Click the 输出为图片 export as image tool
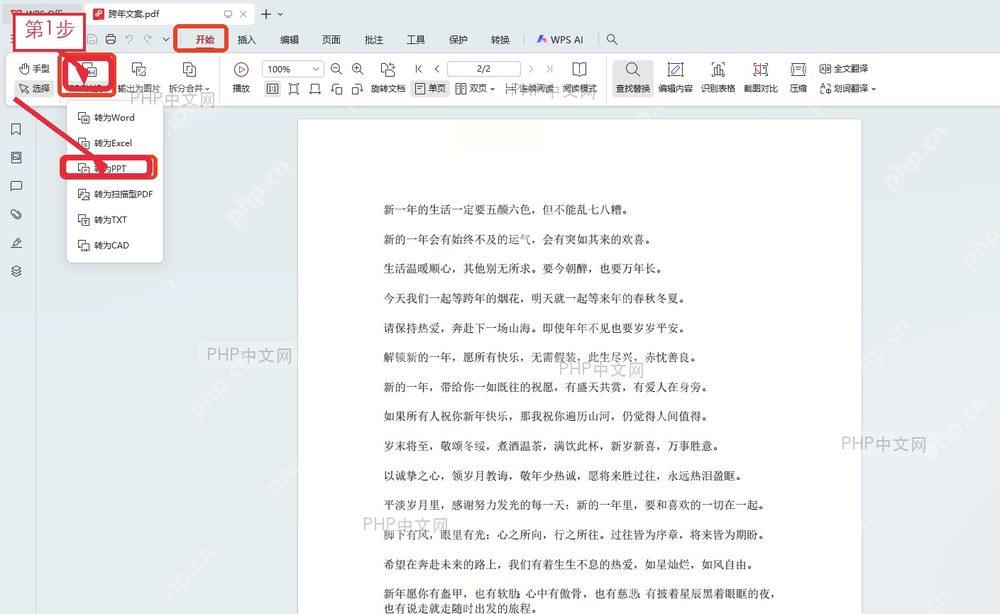The height and width of the screenshot is (614, 1000). (138, 77)
